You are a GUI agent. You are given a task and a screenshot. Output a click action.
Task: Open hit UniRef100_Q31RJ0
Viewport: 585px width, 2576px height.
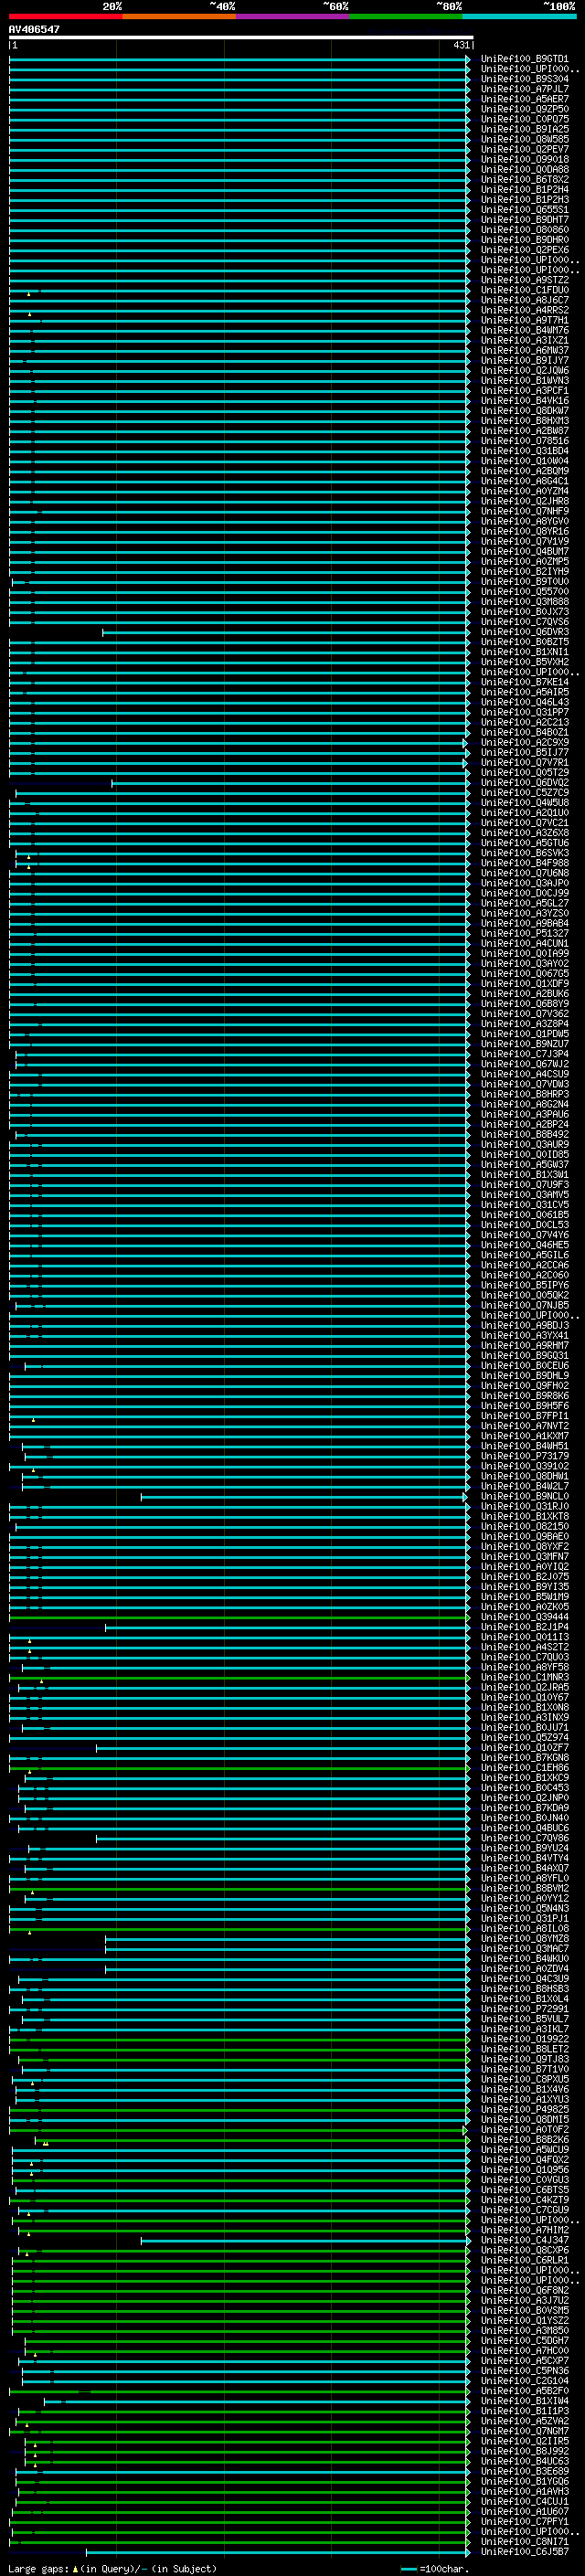click(x=525, y=1507)
